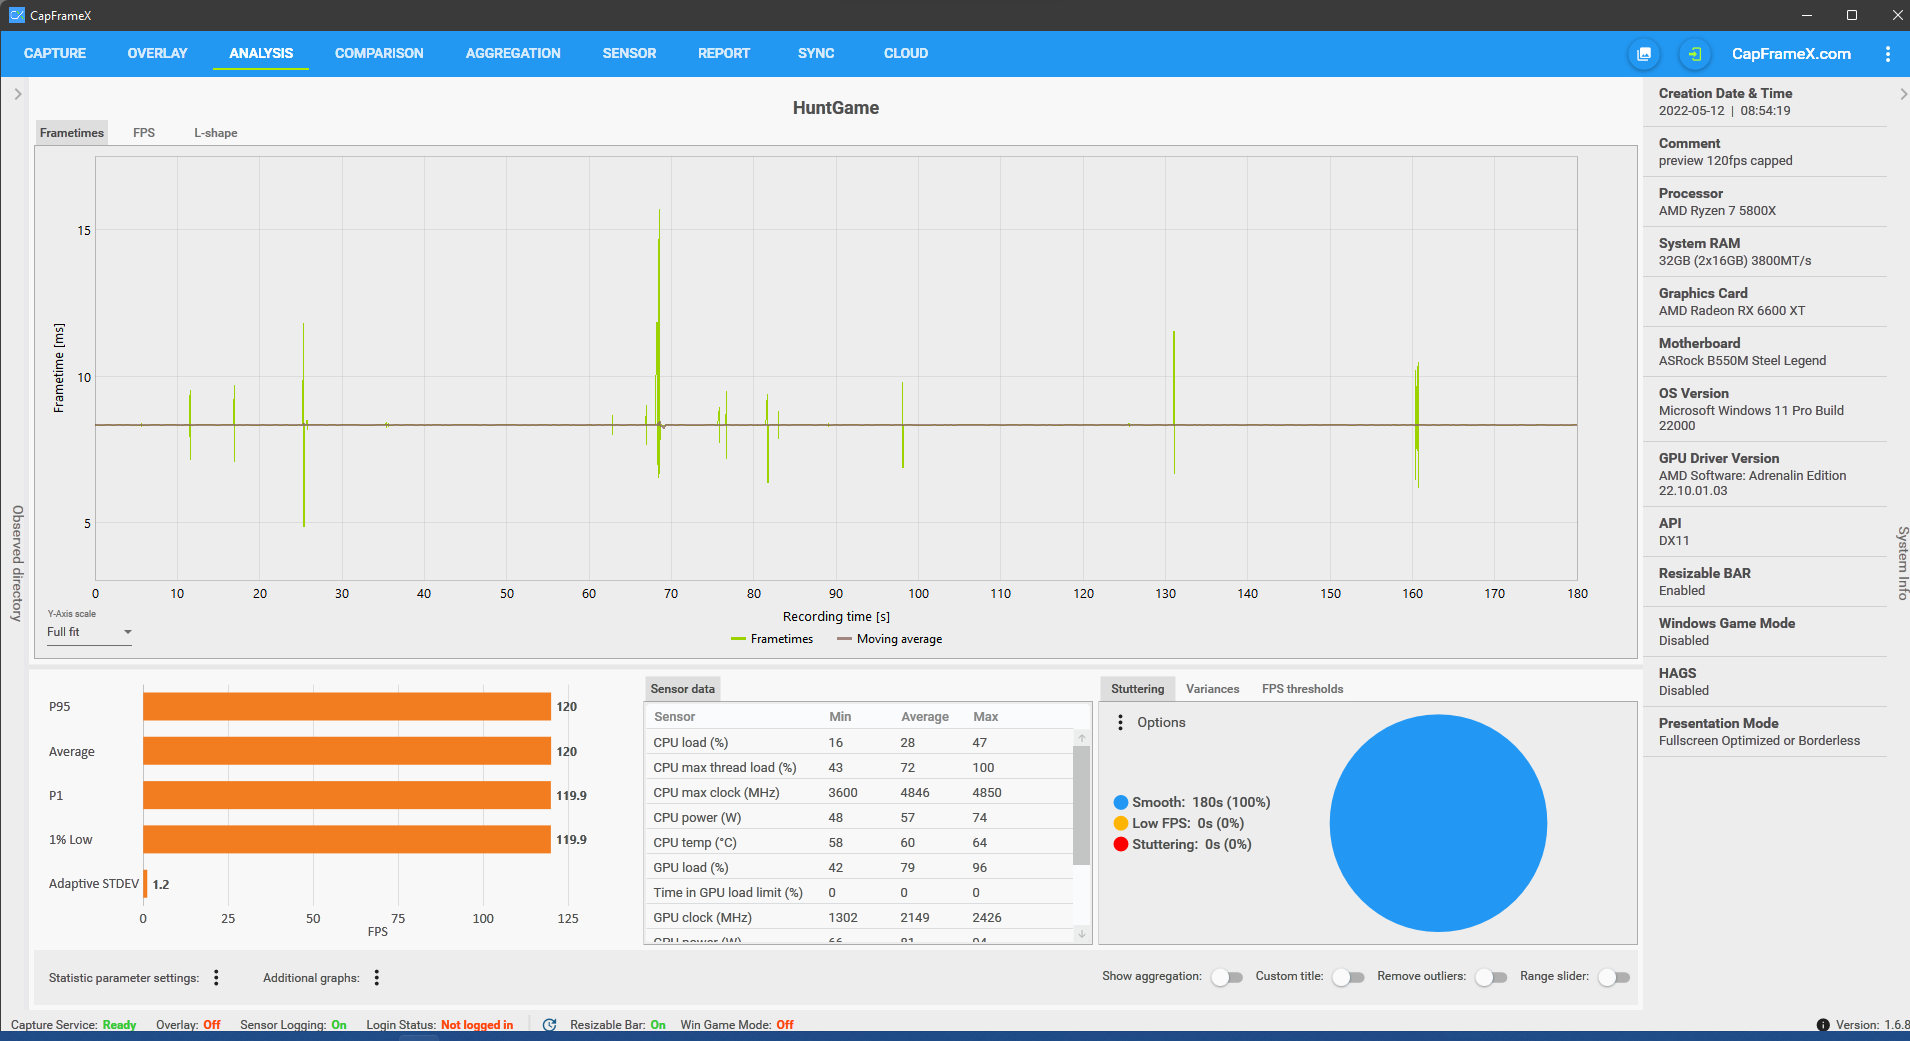Click the Win Game Mode Off status
1910x1041 pixels.
point(737,1025)
